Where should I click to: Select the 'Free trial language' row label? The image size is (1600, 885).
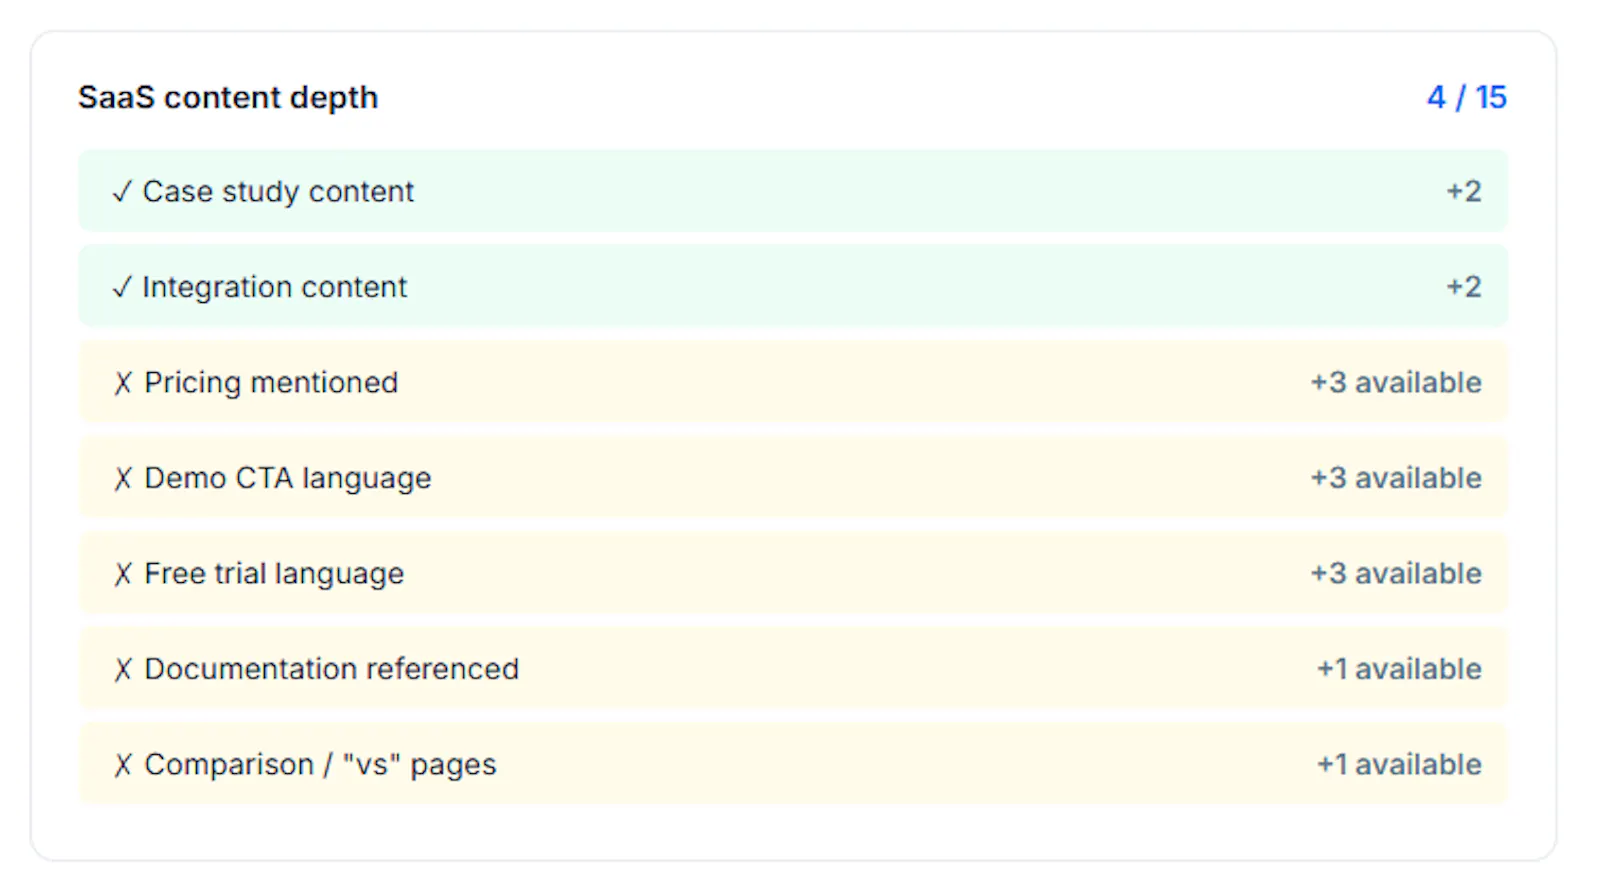tap(274, 574)
